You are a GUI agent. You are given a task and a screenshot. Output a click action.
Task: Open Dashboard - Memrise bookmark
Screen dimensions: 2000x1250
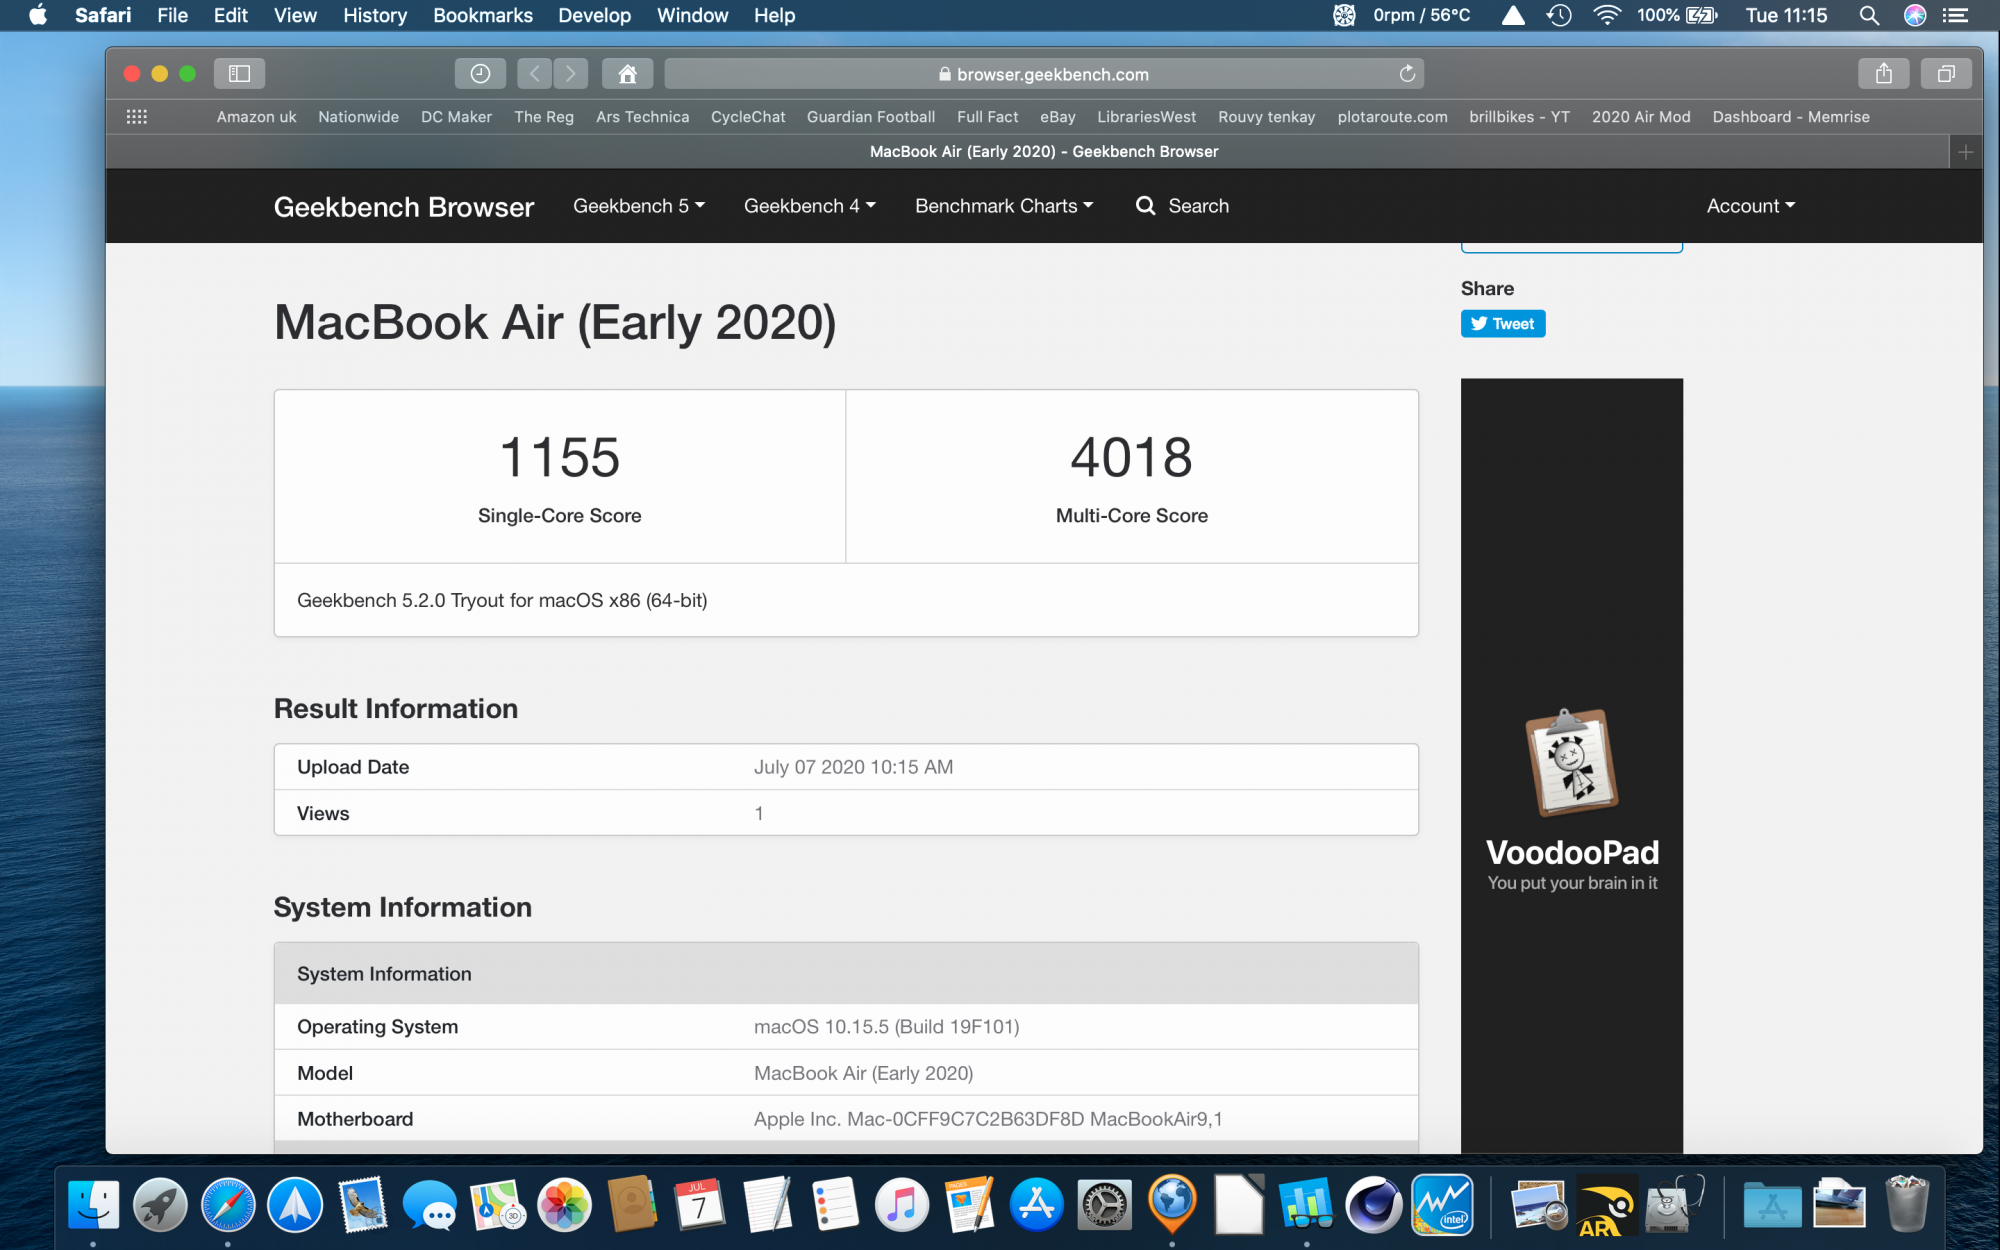[x=1790, y=117]
